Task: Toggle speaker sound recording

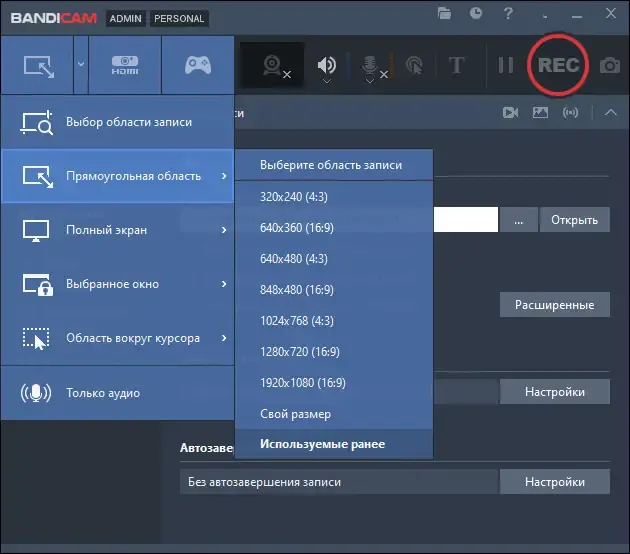Action: (327, 65)
